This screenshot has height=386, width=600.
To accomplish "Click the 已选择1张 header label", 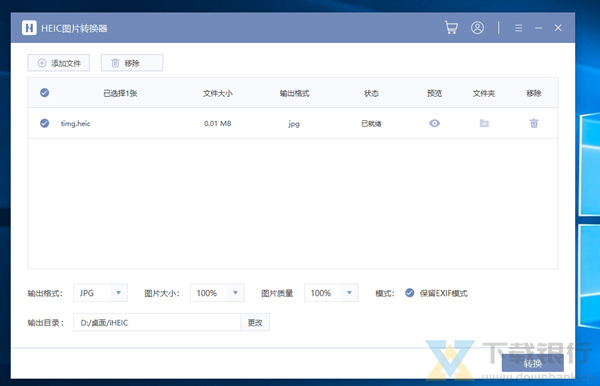I will pos(120,93).
